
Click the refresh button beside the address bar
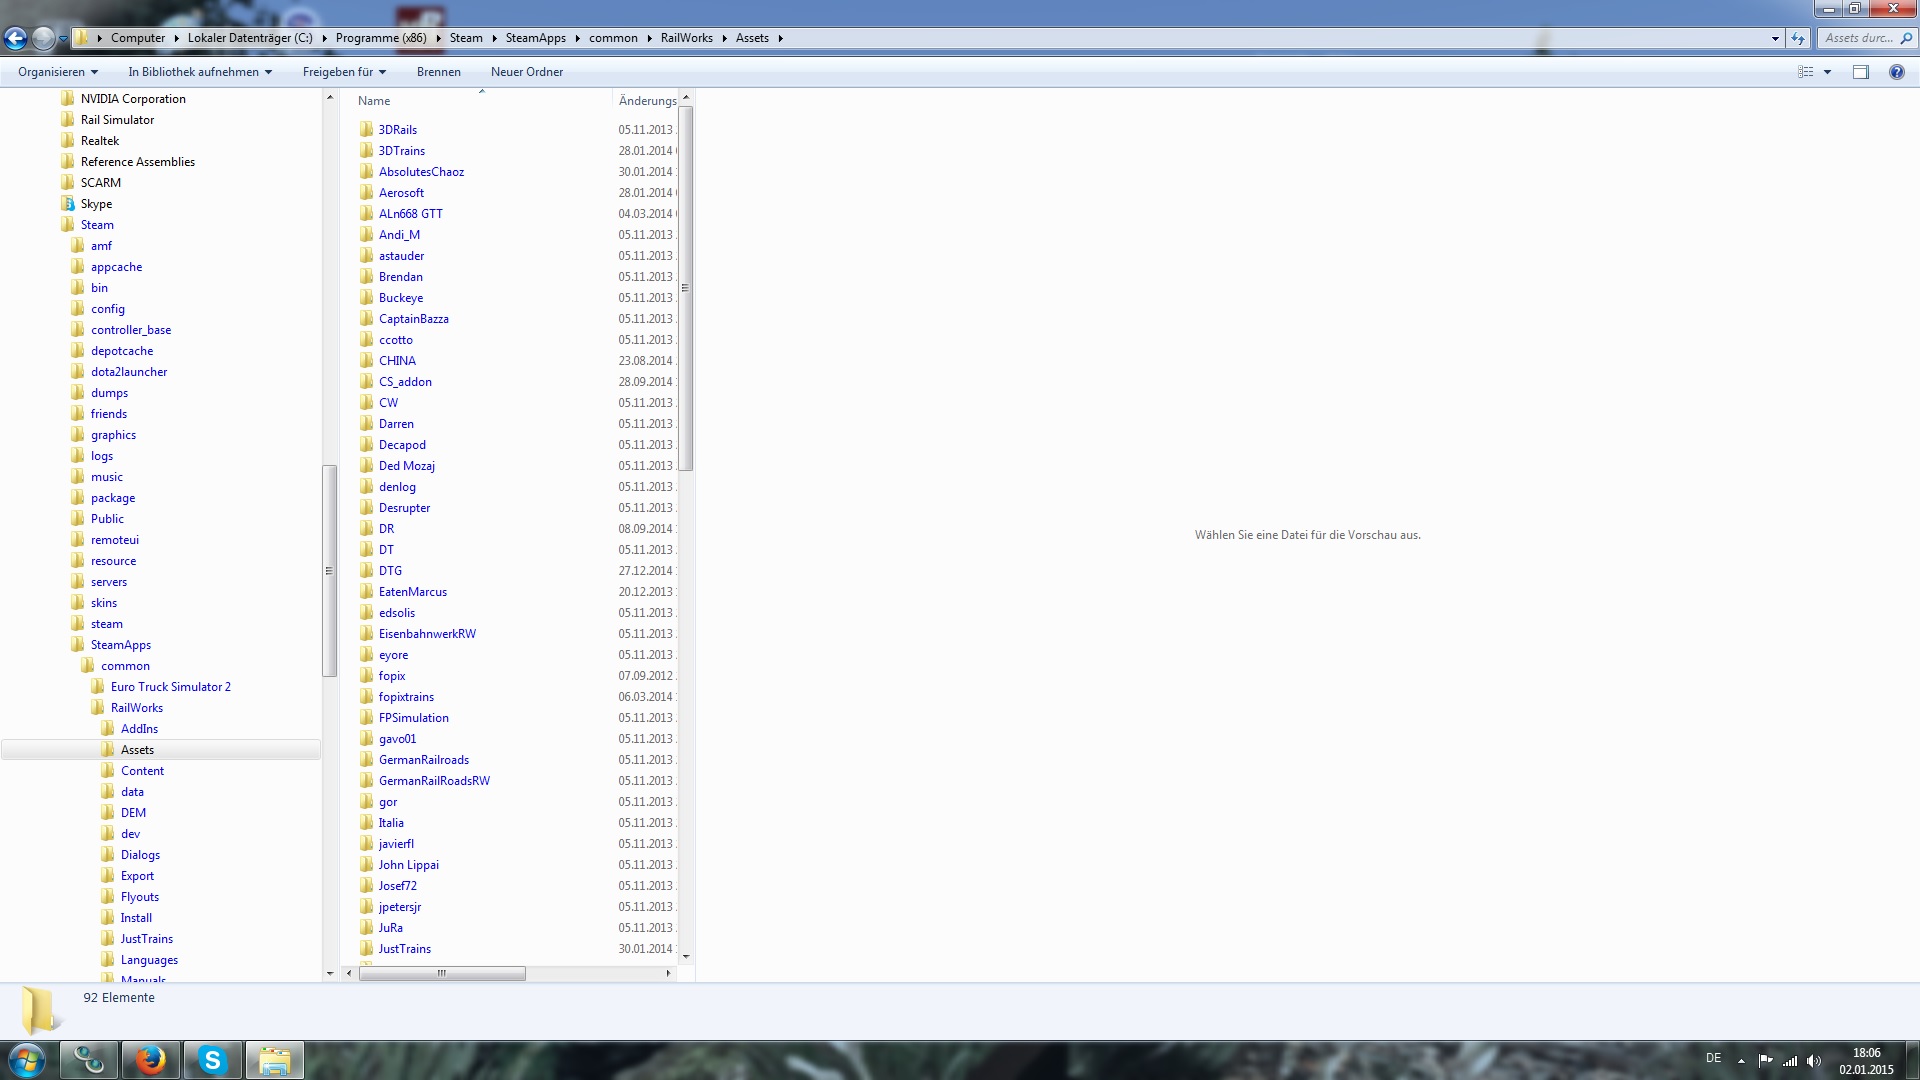[x=1797, y=39]
